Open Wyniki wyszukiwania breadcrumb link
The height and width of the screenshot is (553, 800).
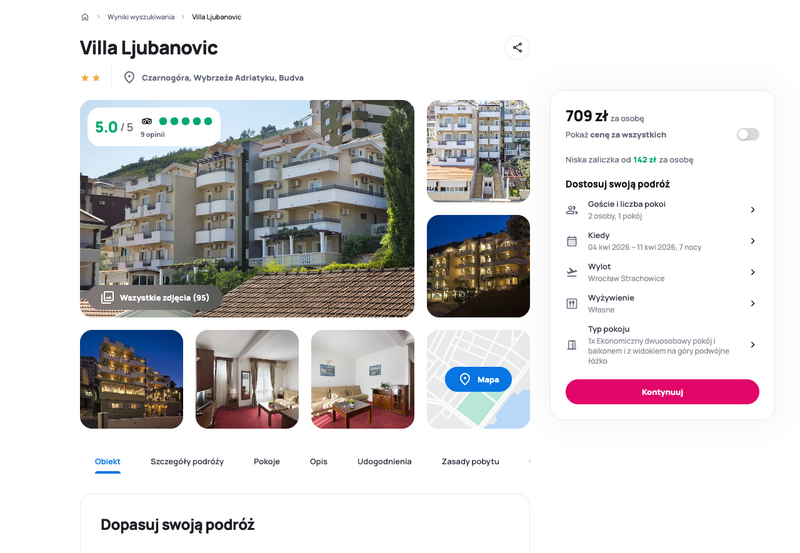coord(141,17)
